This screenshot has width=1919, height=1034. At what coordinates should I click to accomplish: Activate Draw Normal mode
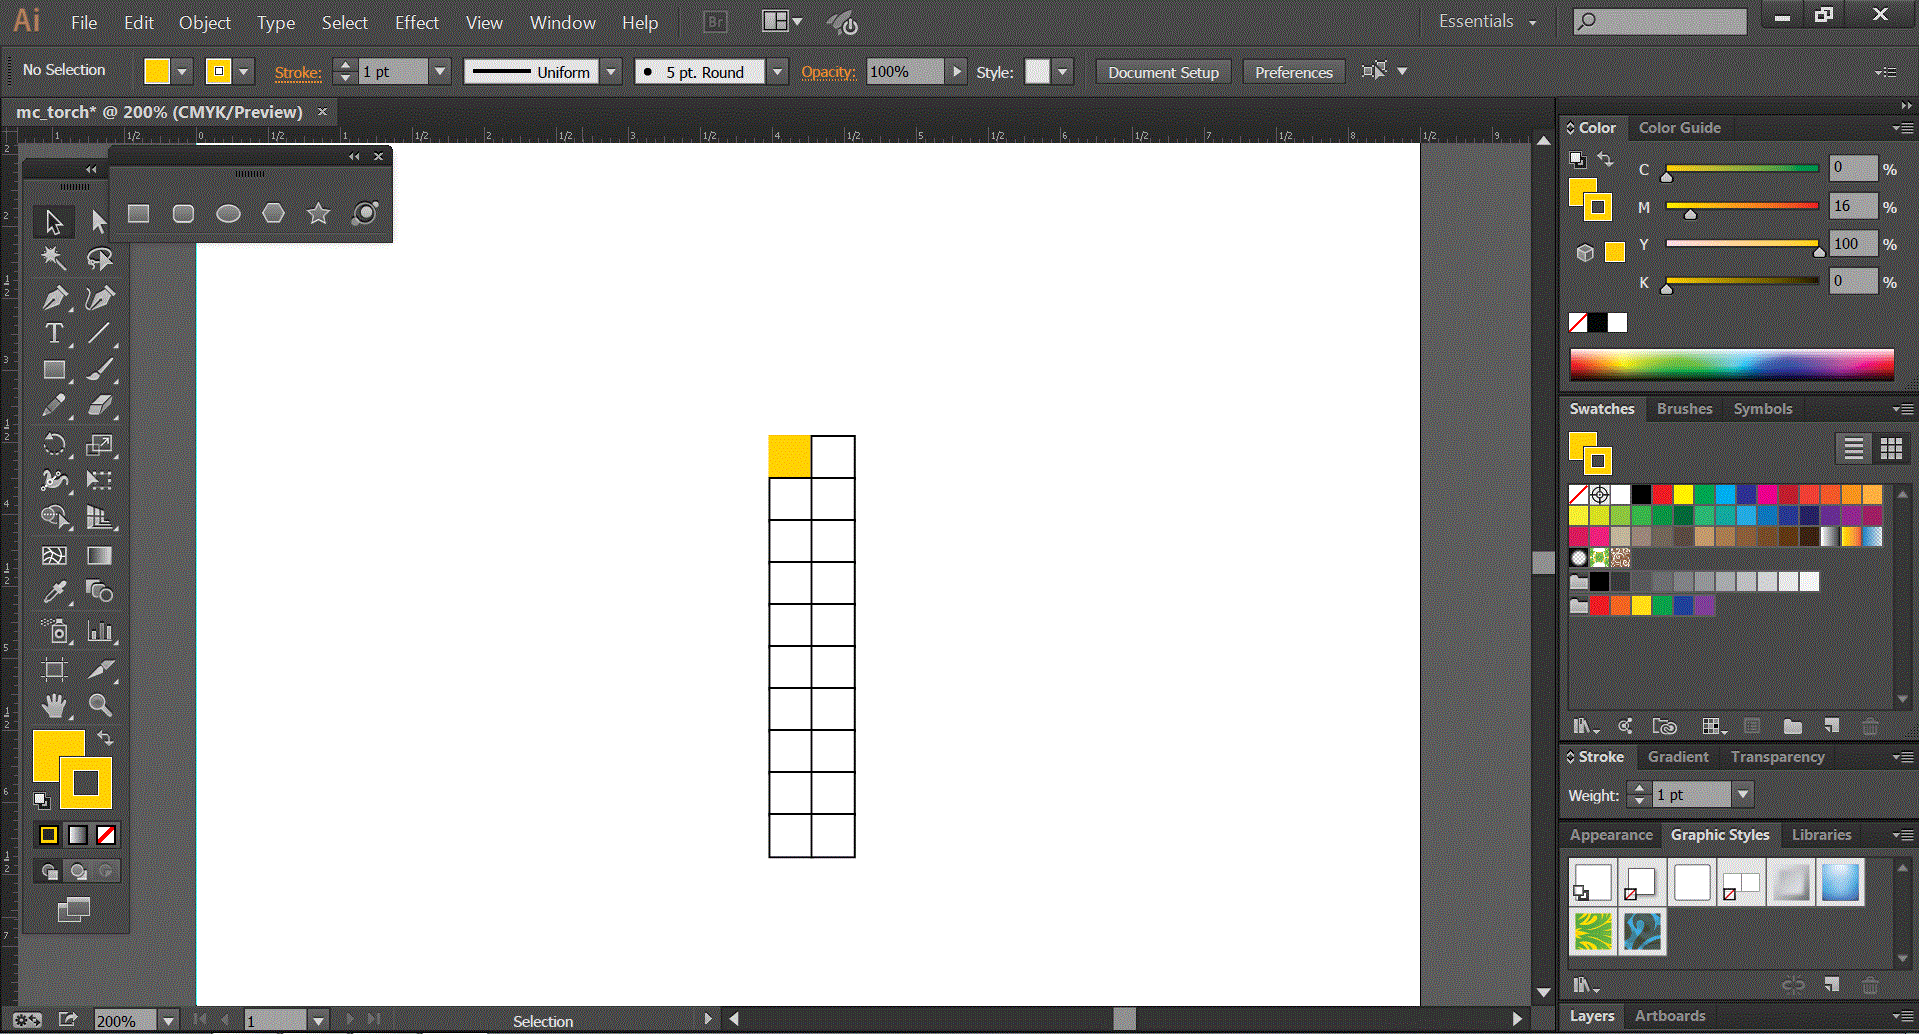point(49,871)
